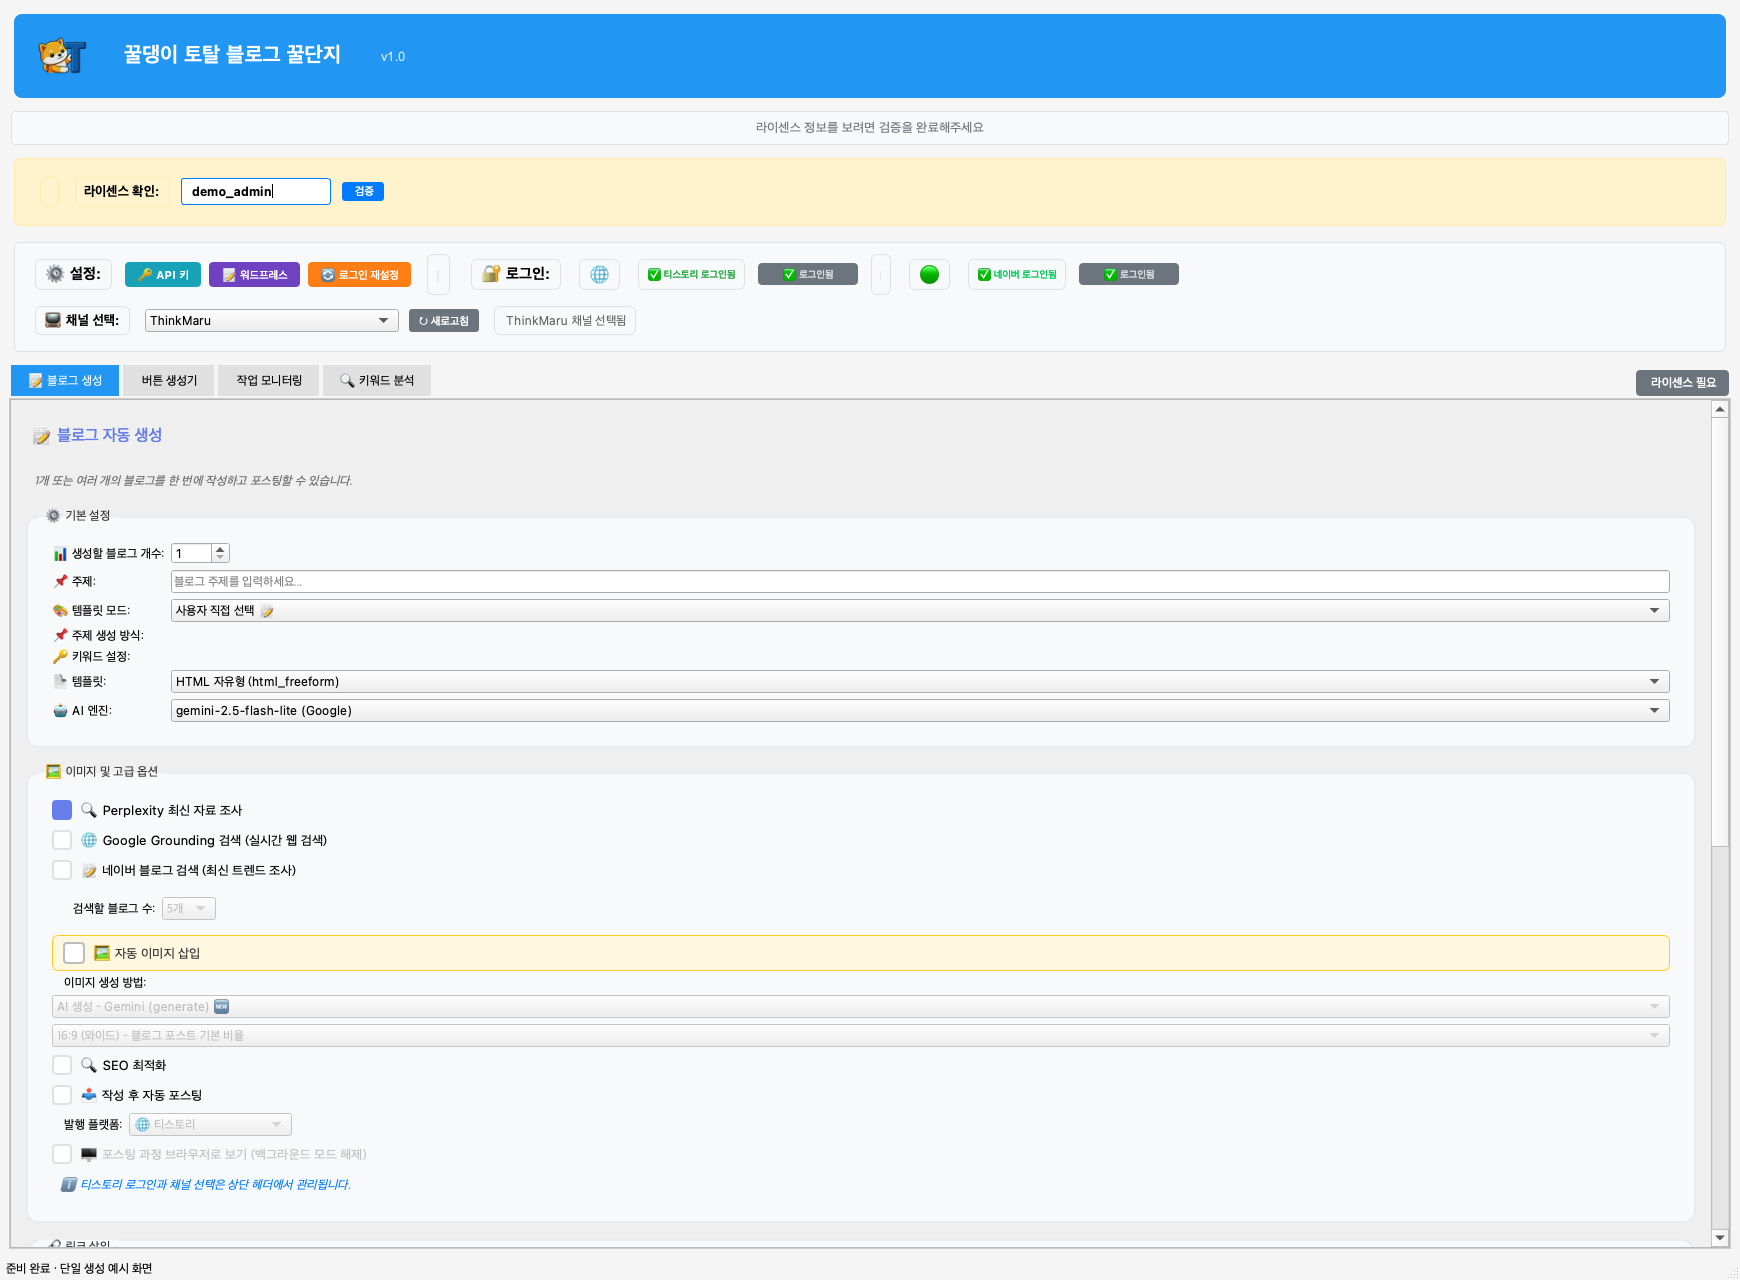Click the green Naver circle icon

(x=929, y=274)
